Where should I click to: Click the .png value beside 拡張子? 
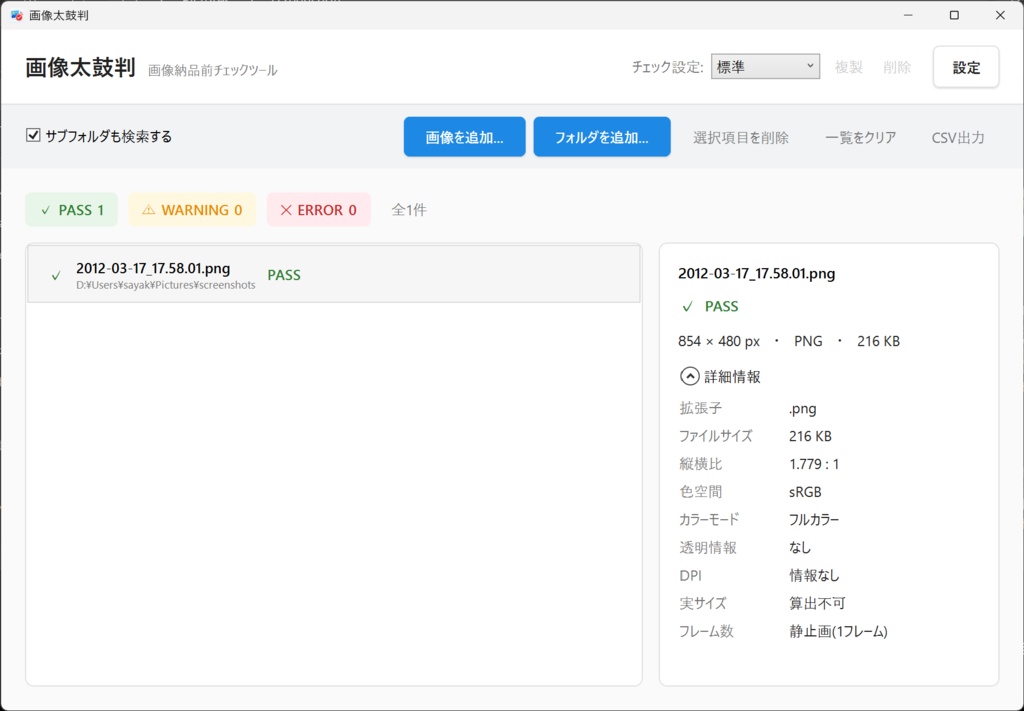(803, 409)
